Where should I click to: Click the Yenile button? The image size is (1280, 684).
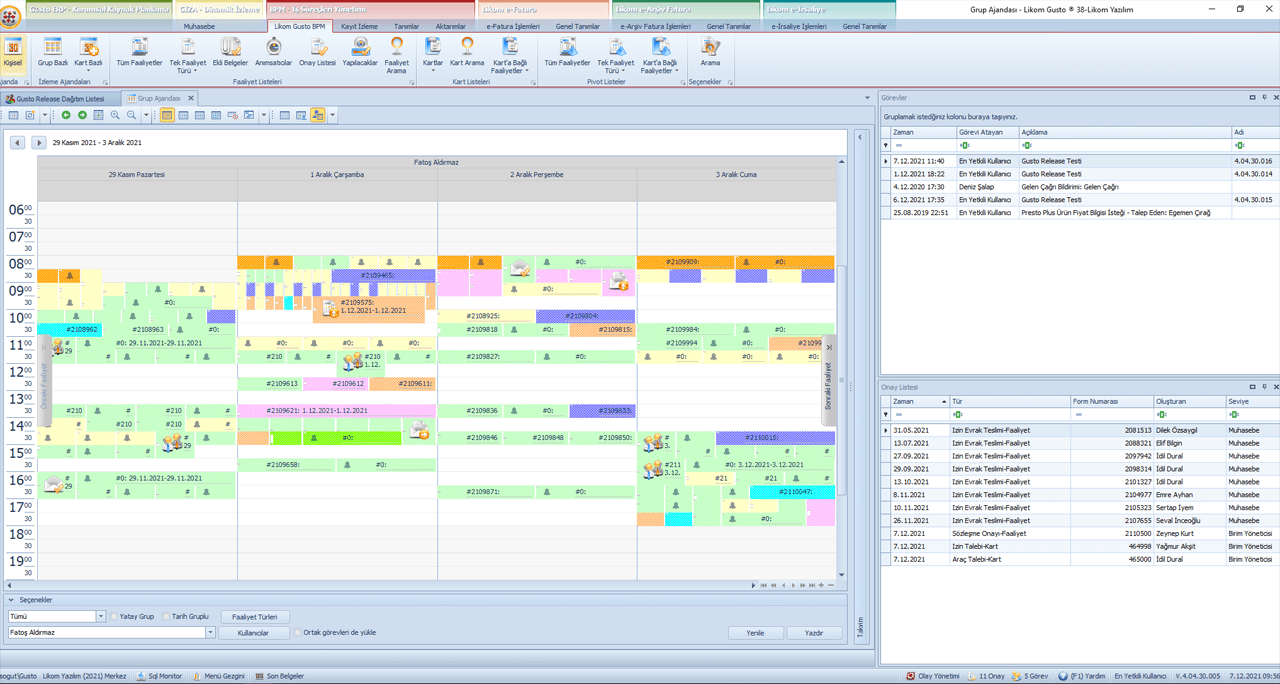755,633
